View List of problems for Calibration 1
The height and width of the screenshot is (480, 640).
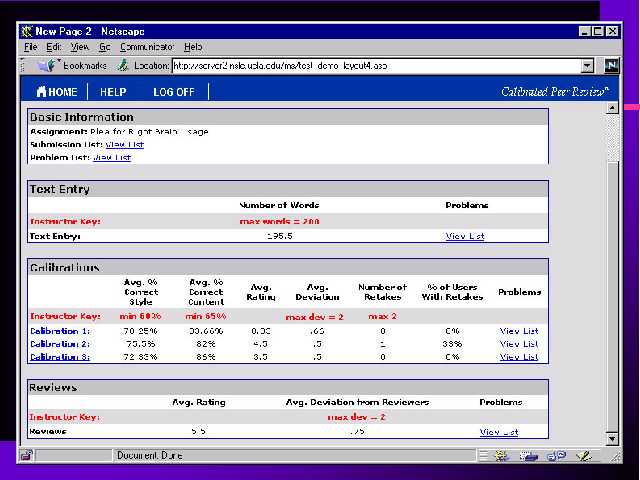pyautogui.click(x=519, y=331)
